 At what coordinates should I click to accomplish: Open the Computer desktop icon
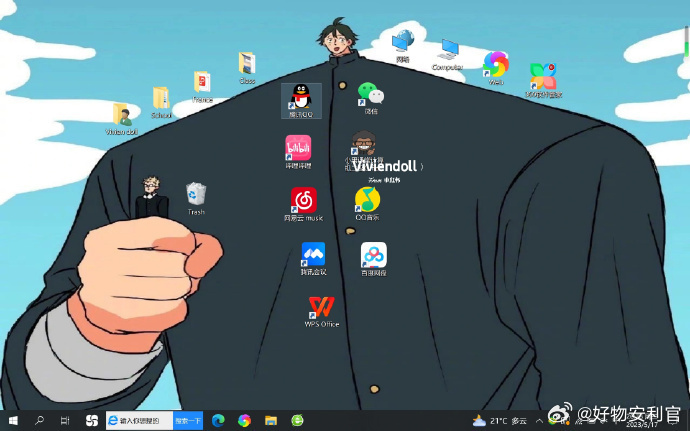point(448,53)
